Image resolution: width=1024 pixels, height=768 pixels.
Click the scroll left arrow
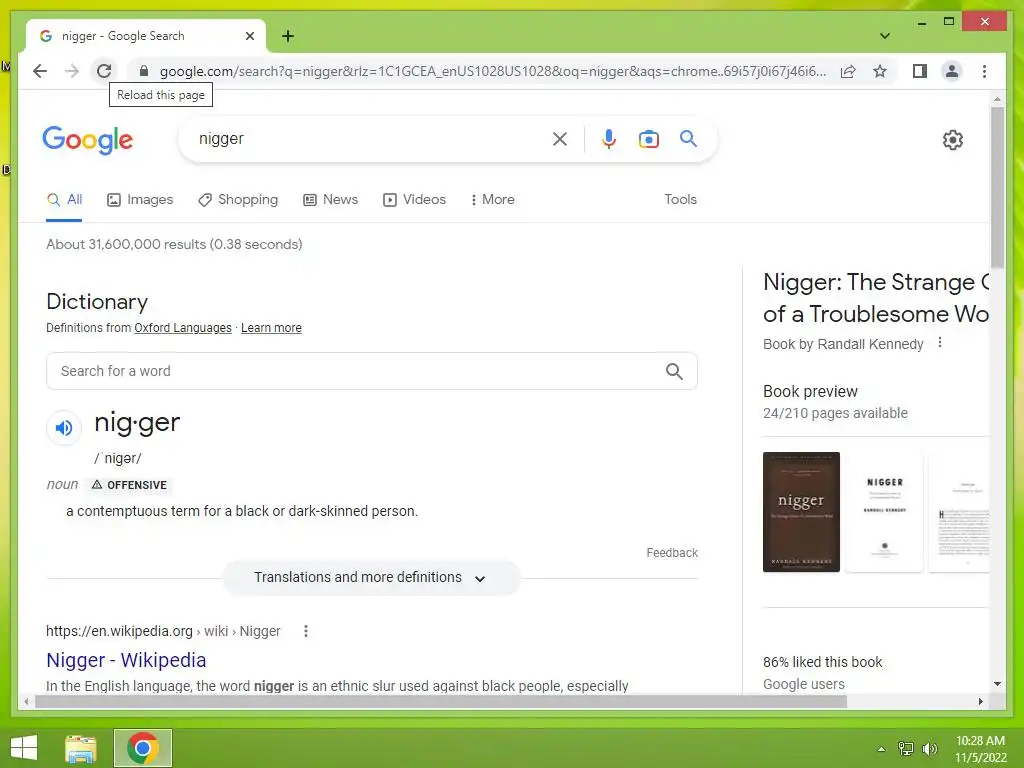26,701
